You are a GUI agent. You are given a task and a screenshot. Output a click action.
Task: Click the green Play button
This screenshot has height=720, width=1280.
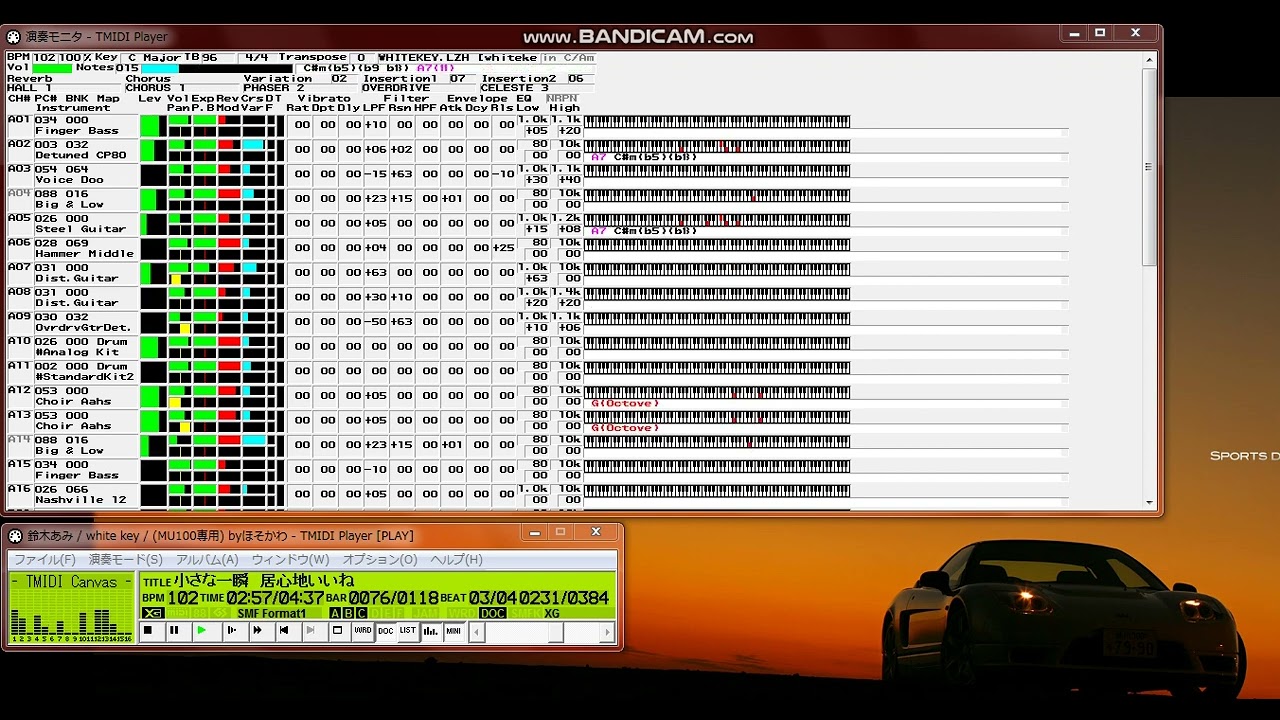[x=201, y=631]
